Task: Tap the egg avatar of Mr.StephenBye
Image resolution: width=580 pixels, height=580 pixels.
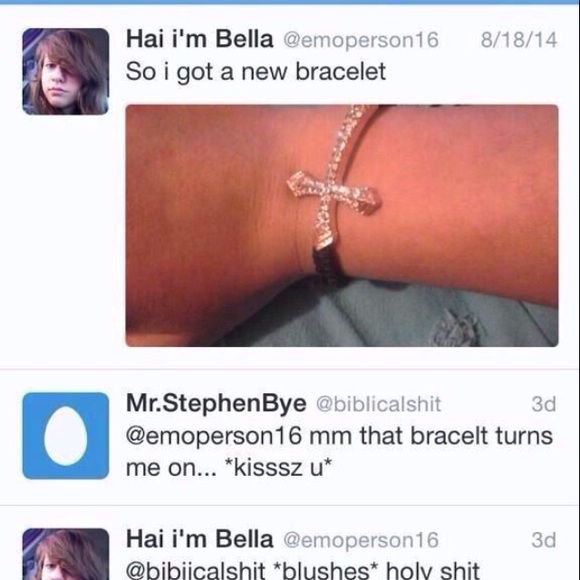Action: click(65, 436)
